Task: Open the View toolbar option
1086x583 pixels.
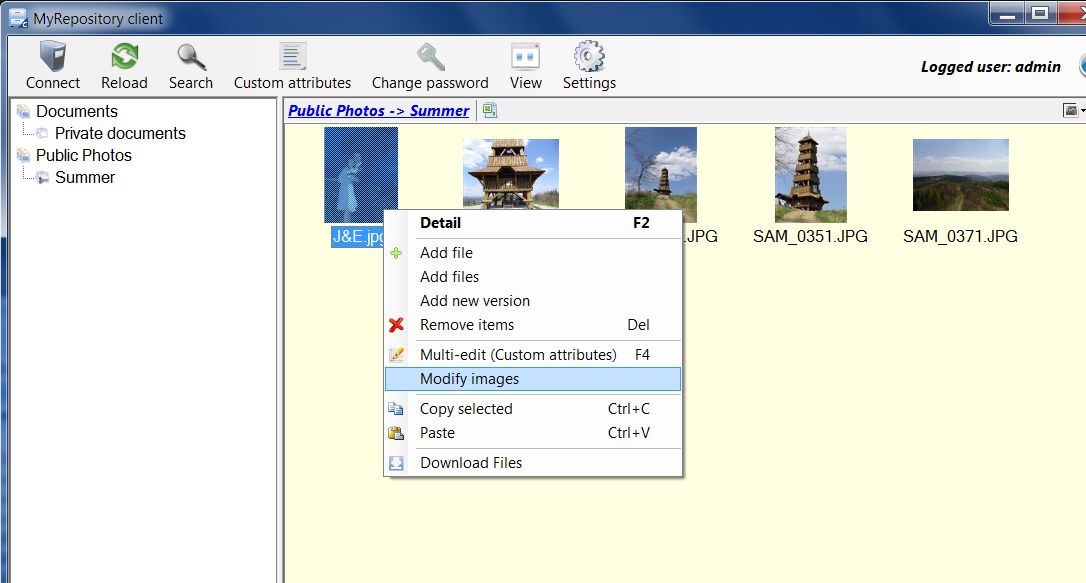Action: point(525,57)
